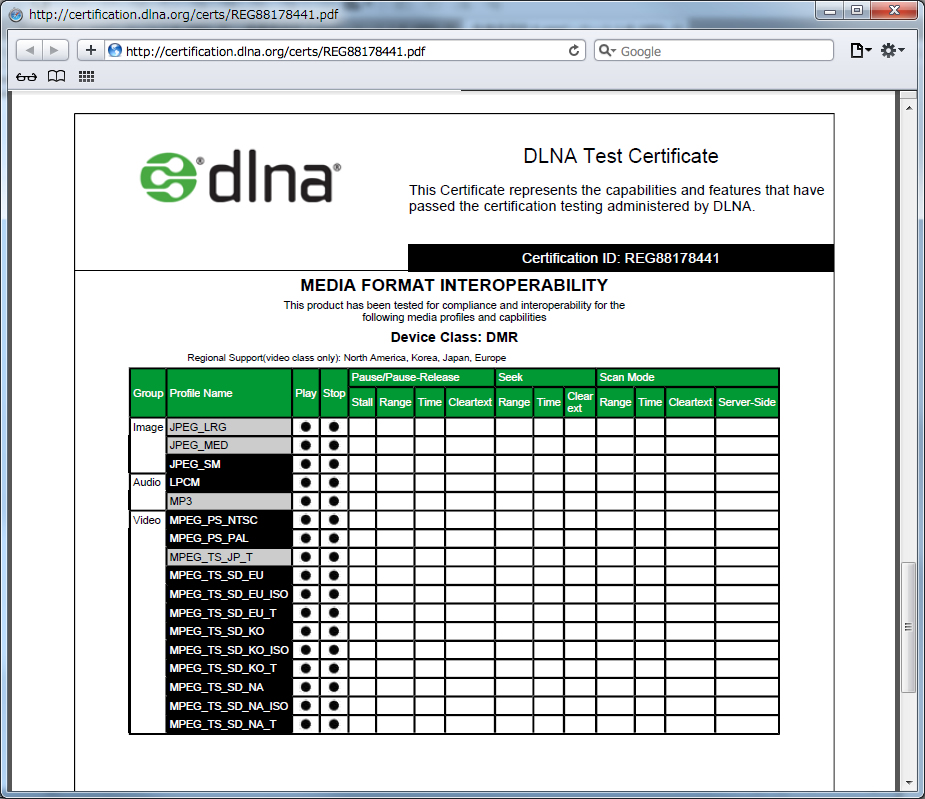Click the "Scan Mode" group header
The height and width of the screenshot is (799, 925).
687,377
